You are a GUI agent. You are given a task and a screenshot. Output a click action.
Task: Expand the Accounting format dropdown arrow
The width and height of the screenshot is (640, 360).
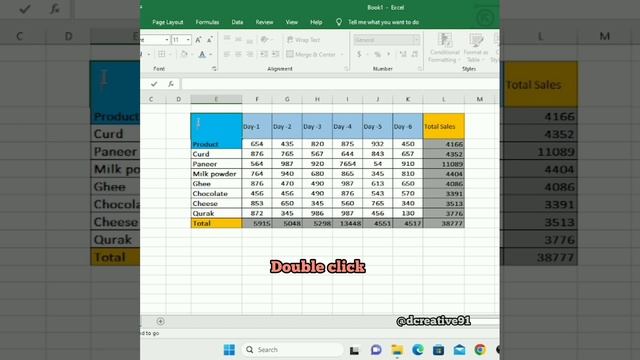[367, 54]
